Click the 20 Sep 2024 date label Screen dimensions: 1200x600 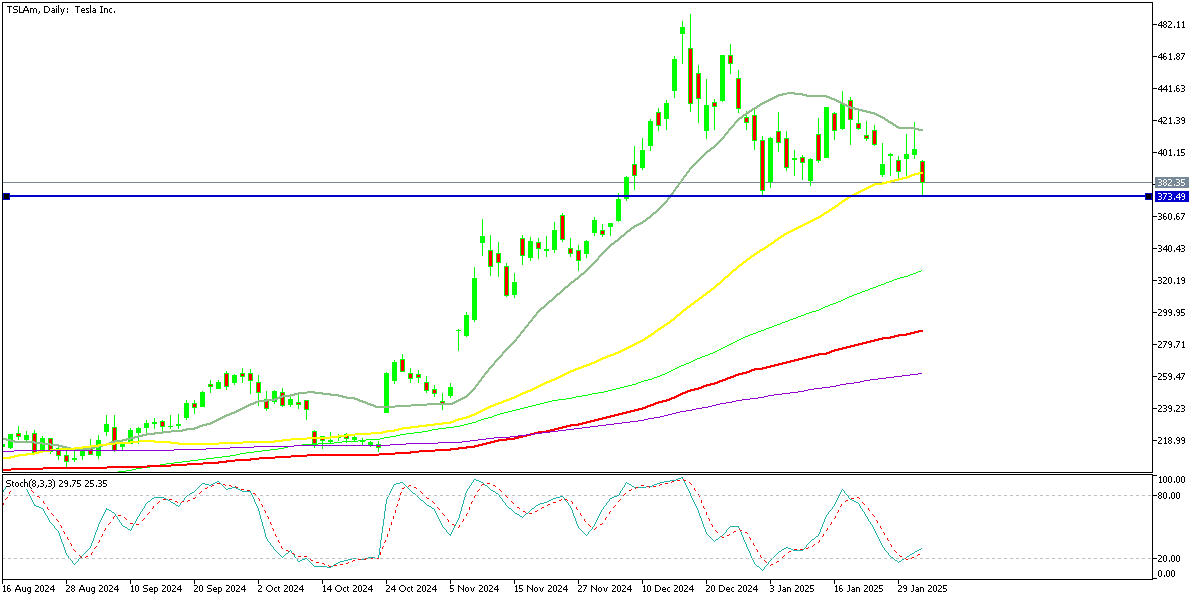tap(219, 589)
